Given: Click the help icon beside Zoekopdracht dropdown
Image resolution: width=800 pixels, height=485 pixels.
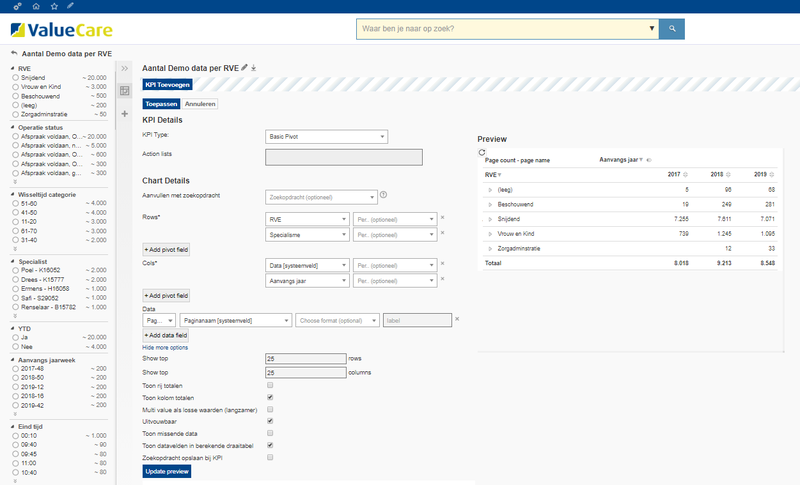Looking at the screenshot, I should 384,195.
